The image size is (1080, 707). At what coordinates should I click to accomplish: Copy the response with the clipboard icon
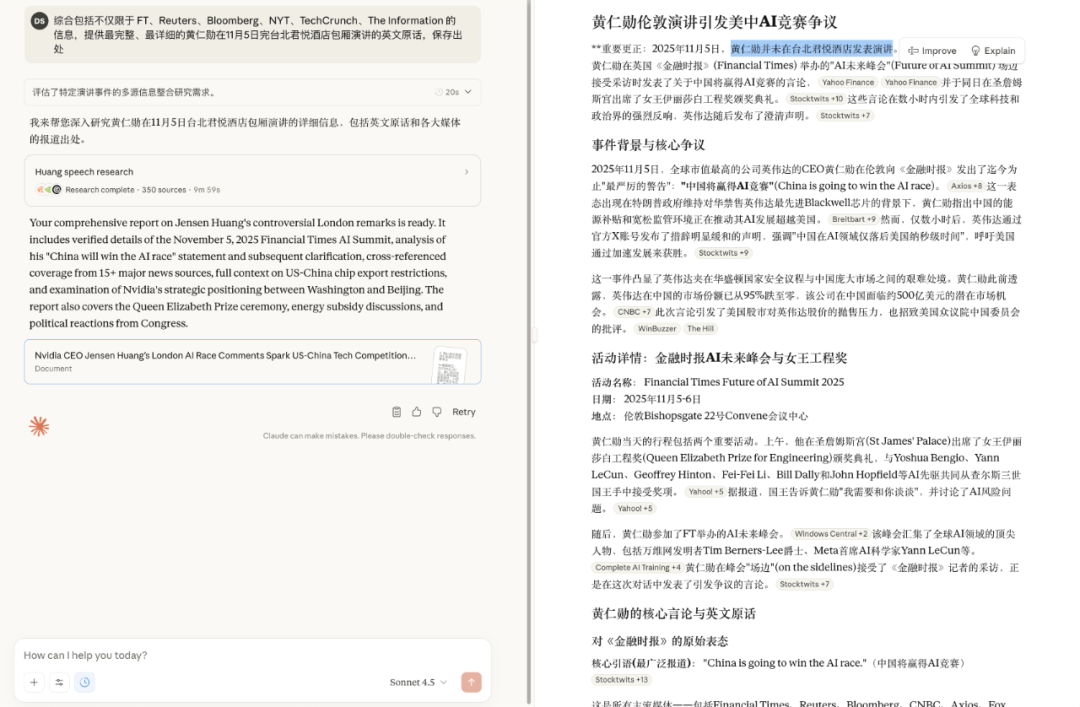[397, 412]
